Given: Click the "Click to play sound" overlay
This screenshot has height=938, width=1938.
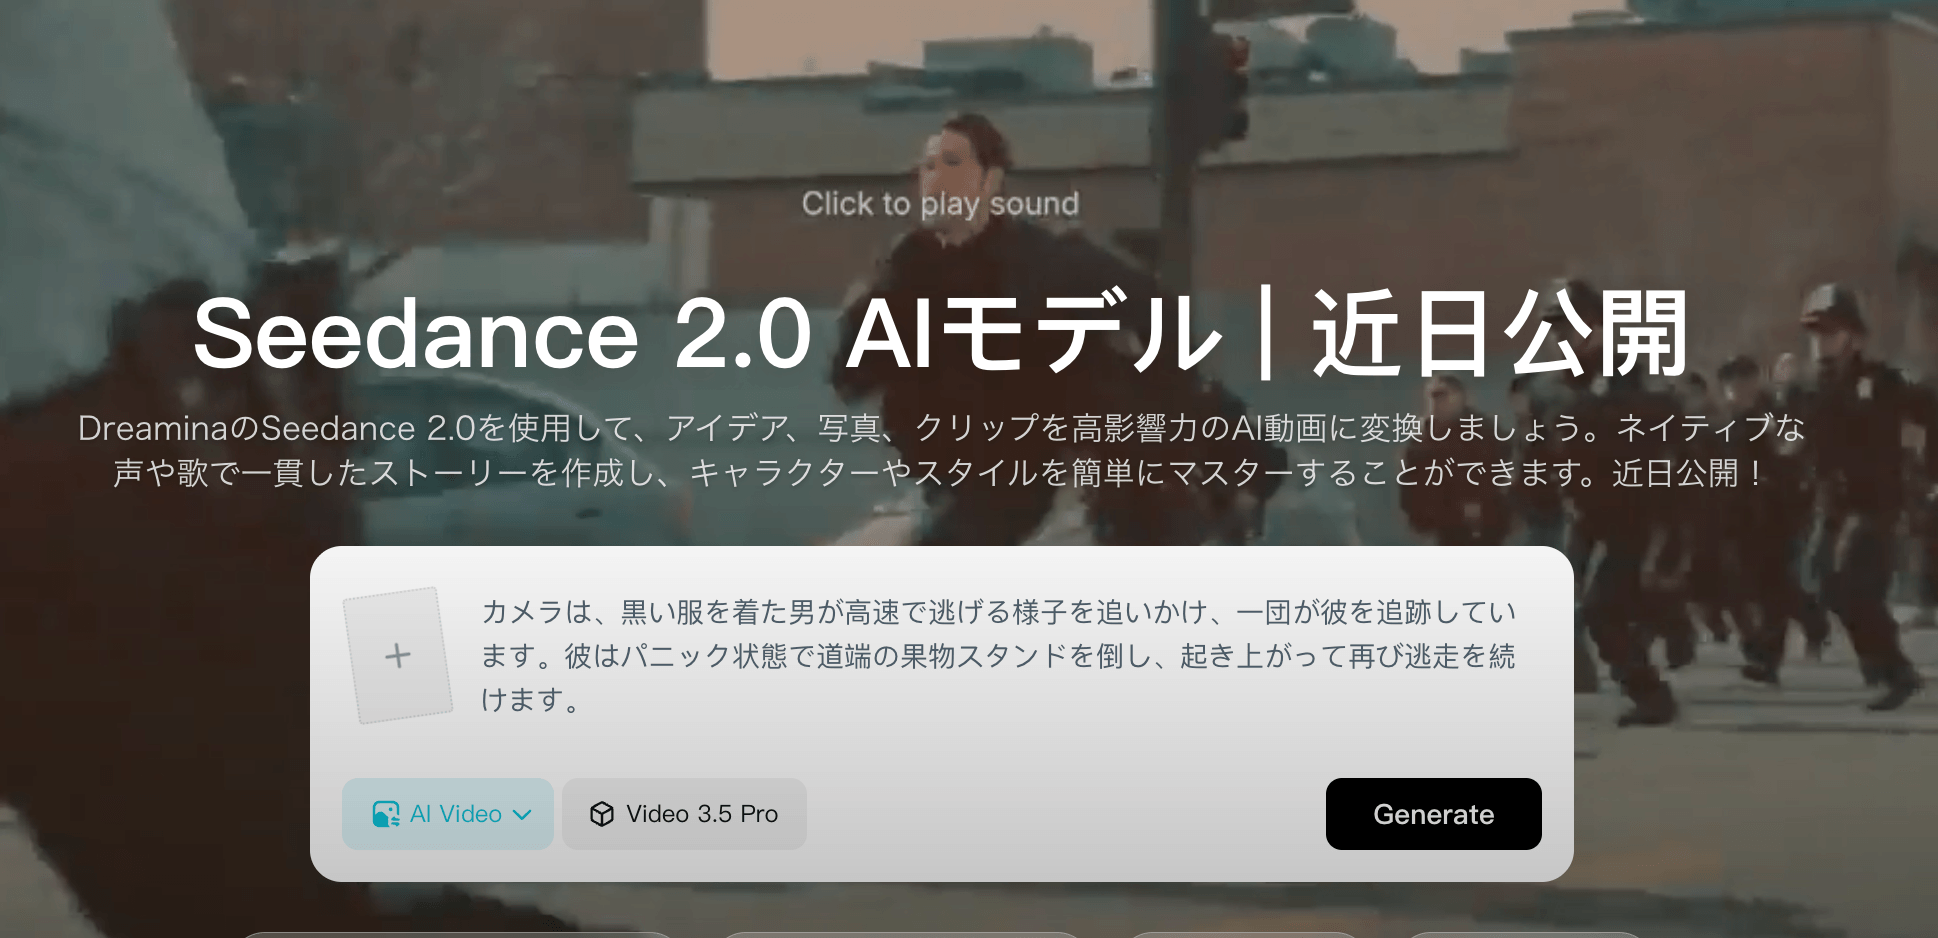Looking at the screenshot, I should (x=940, y=203).
